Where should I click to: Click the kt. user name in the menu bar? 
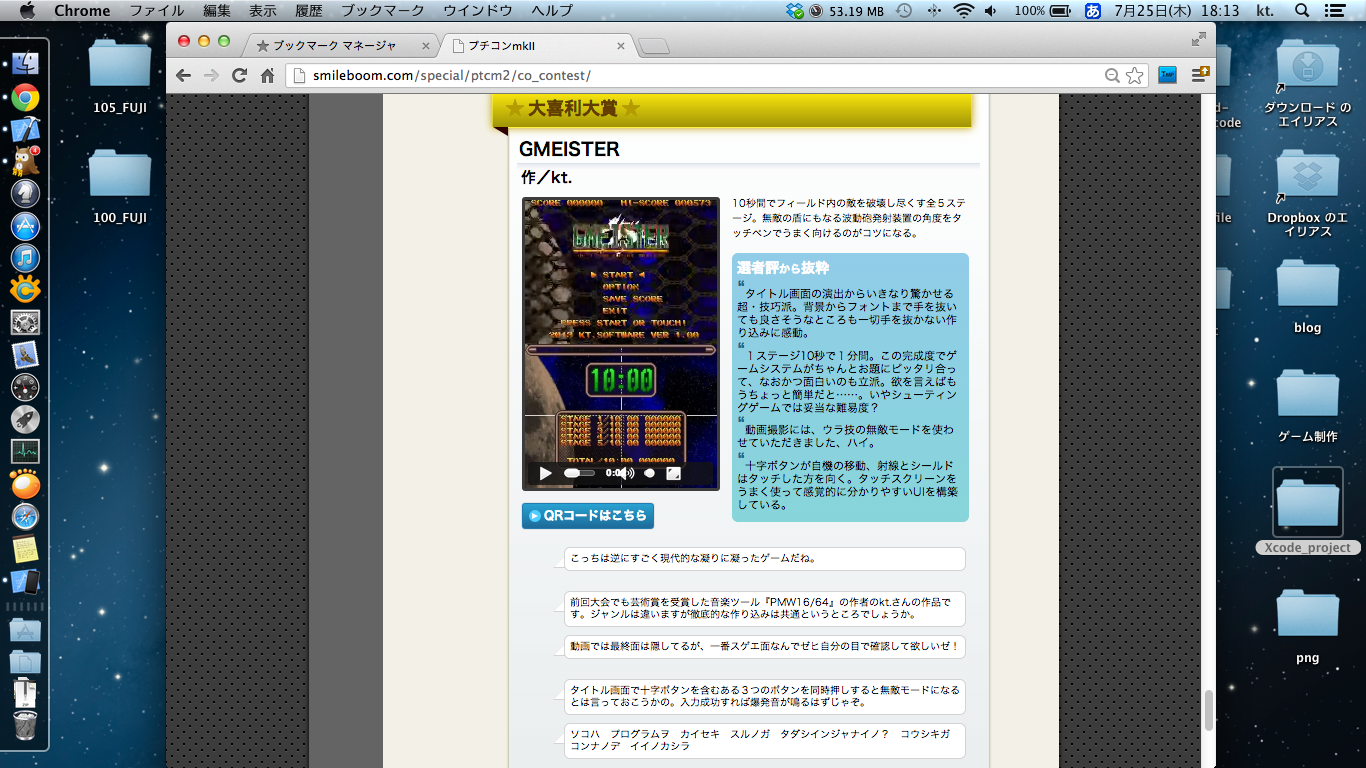[1267, 11]
